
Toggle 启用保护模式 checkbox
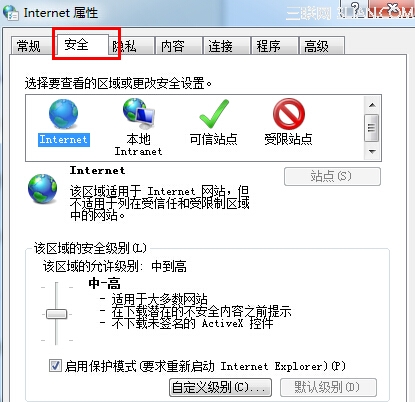tap(55, 365)
